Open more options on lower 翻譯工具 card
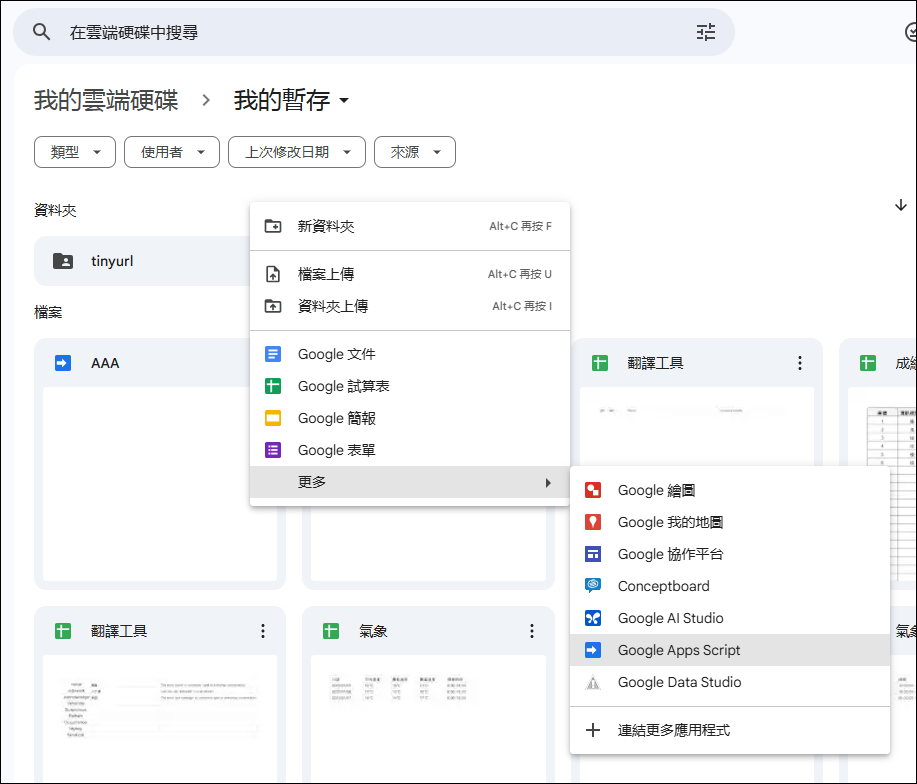 (263, 631)
